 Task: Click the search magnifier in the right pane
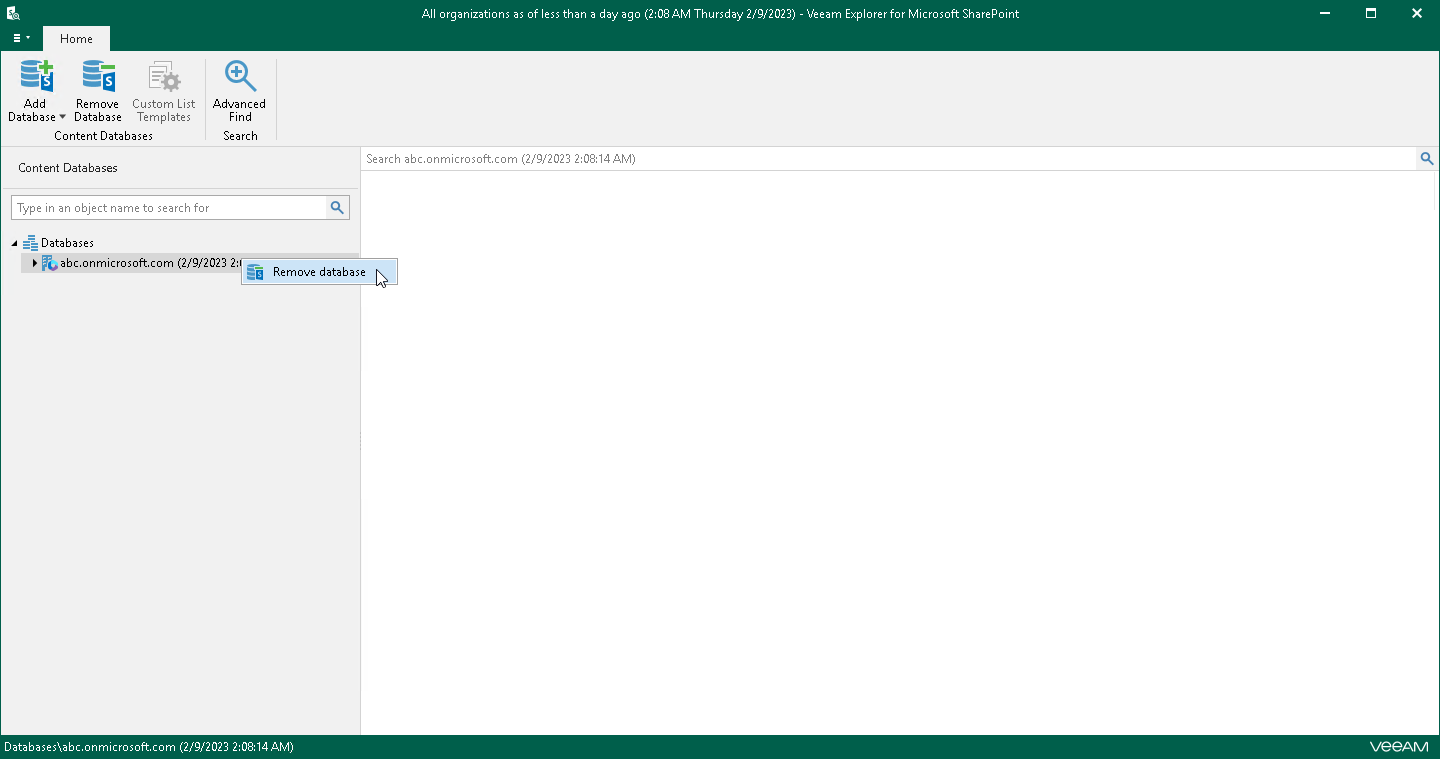pos(1427,159)
